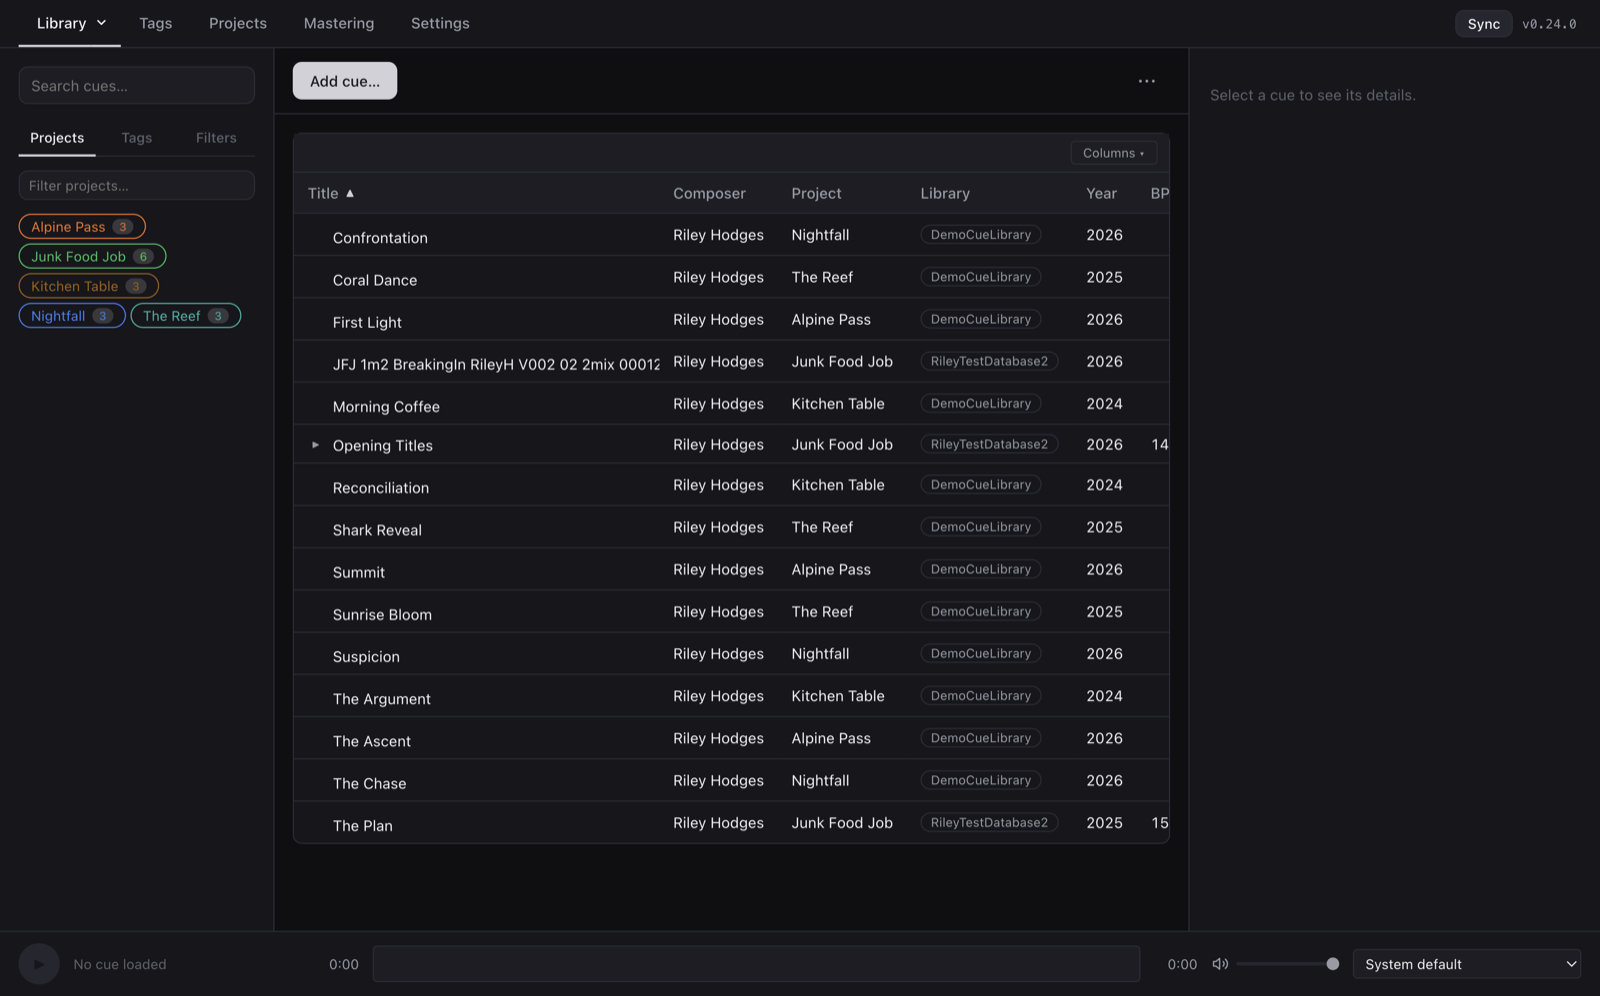Mute audio with the speaker icon
The width and height of the screenshot is (1600, 996).
point(1220,964)
